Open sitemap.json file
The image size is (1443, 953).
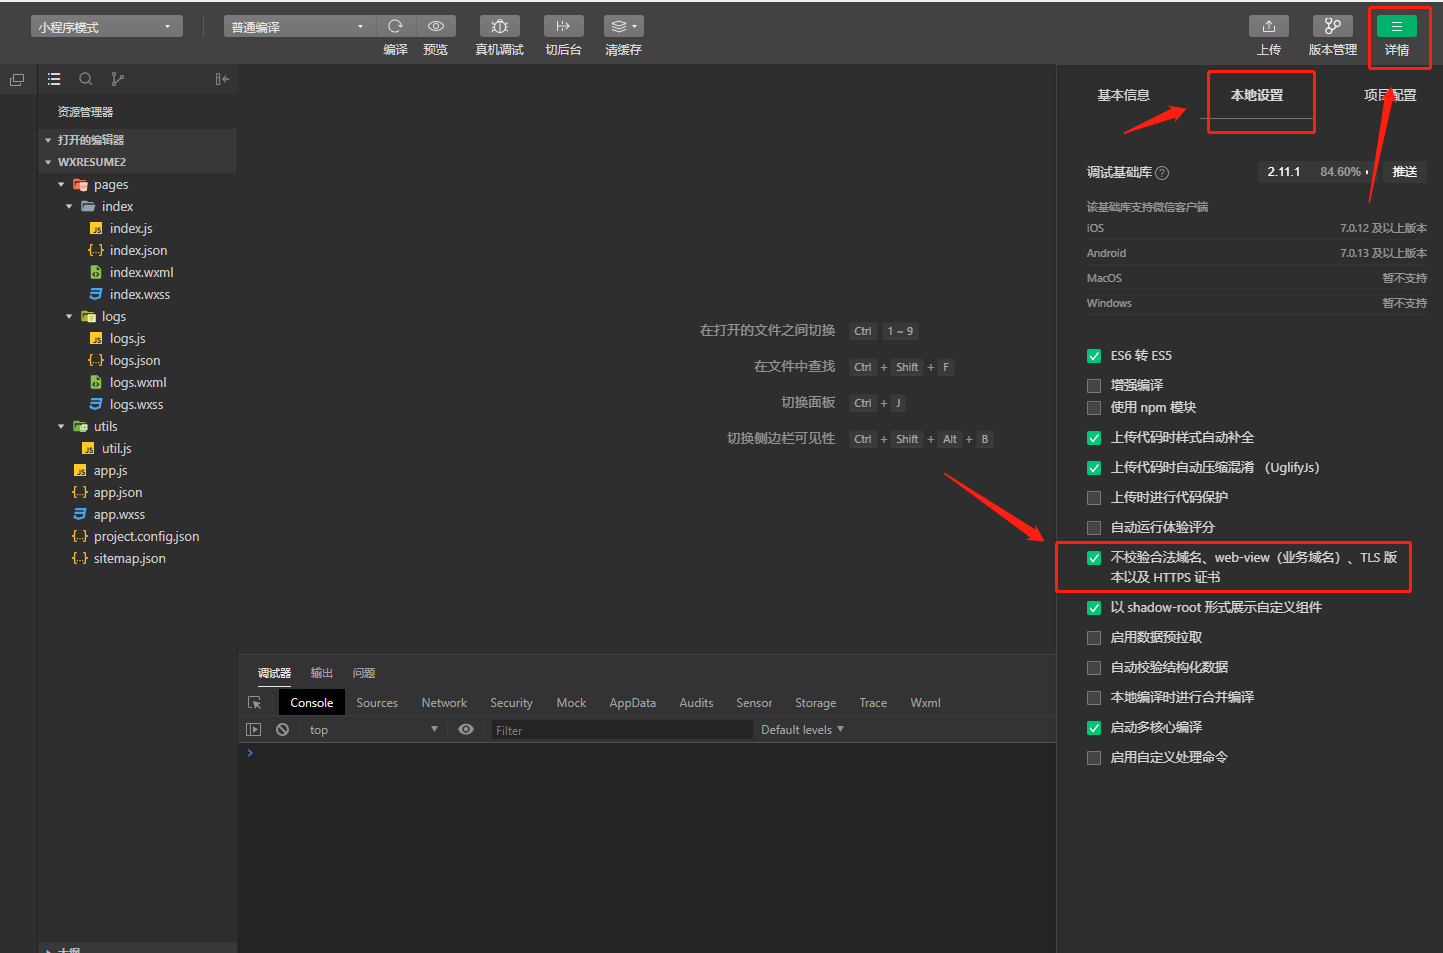click(130, 558)
